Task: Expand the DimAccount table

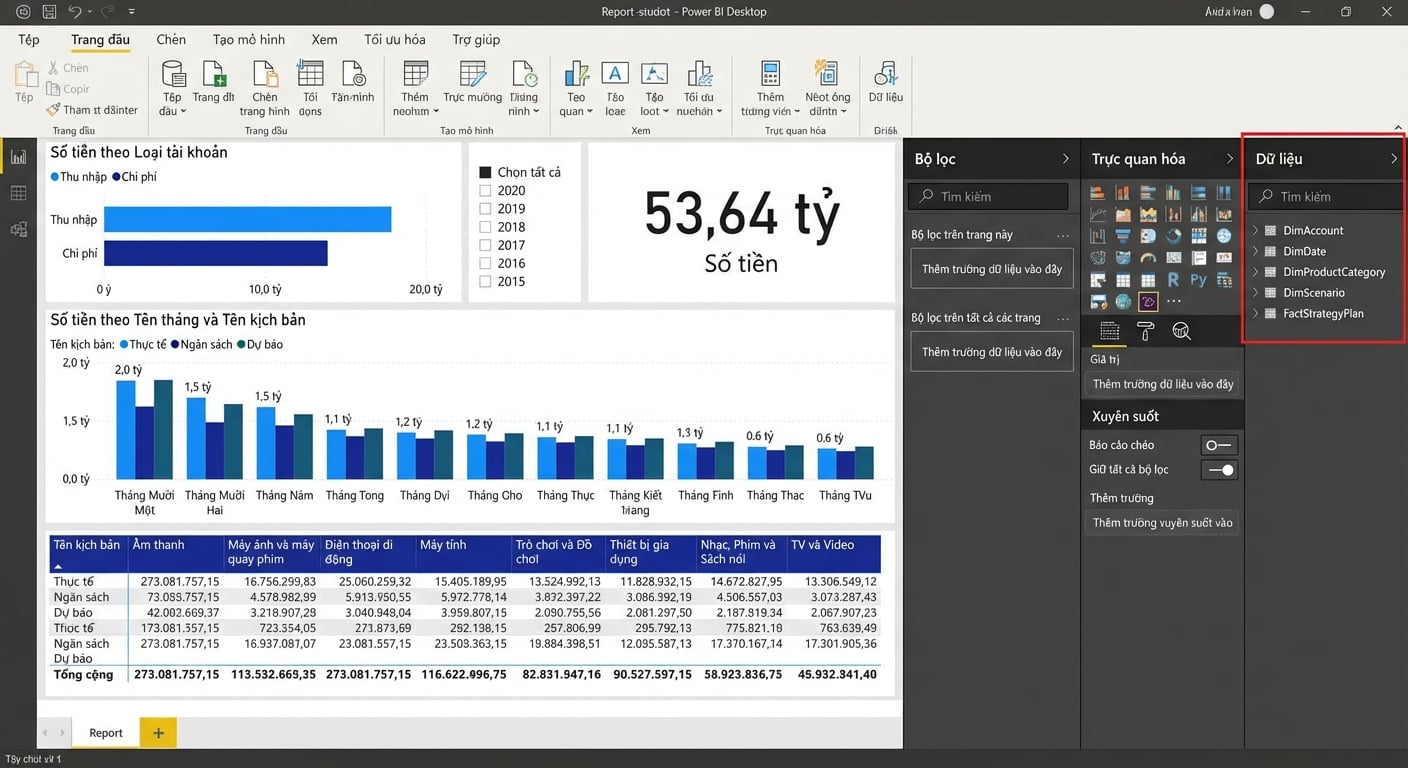Action: pos(1256,230)
